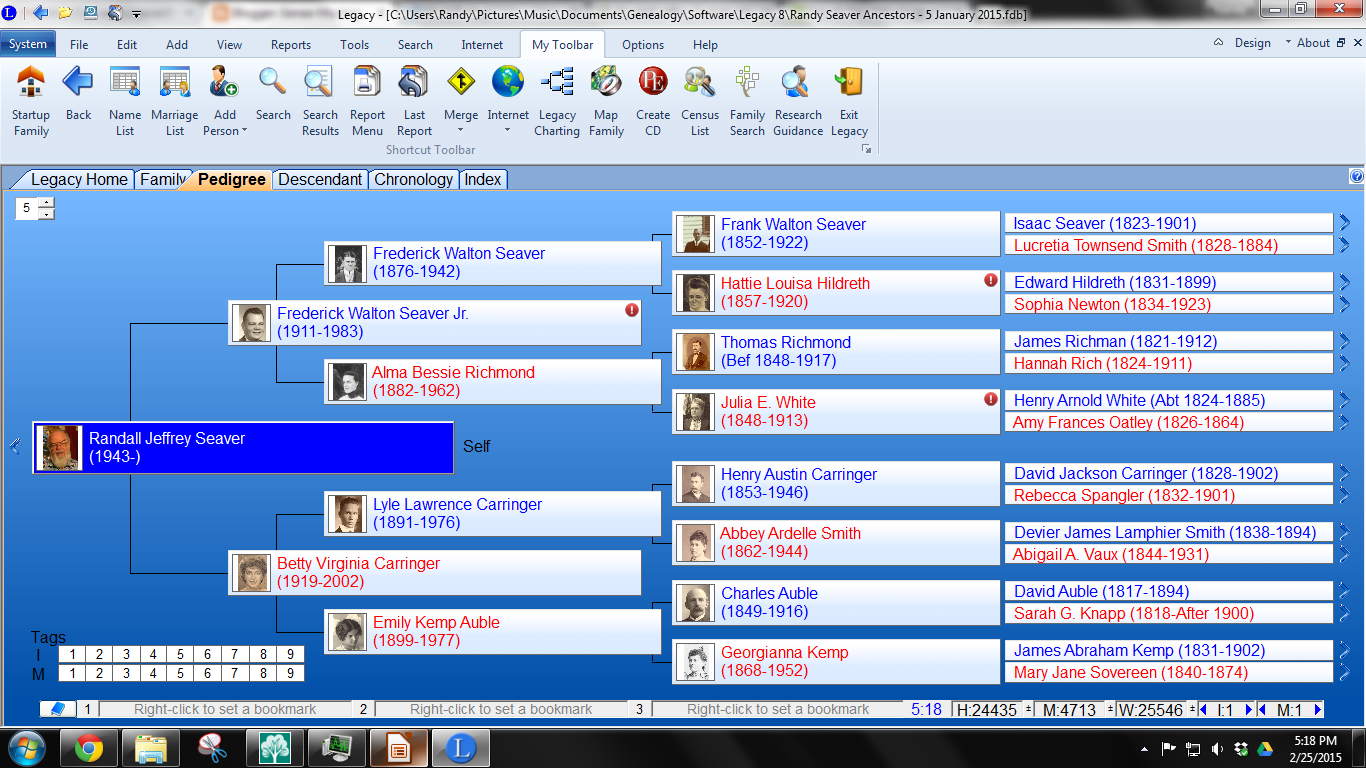Image resolution: width=1366 pixels, height=768 pixels.
Task: Open the Reports menu
Action: pyautogui.click(x=291, y=45)
